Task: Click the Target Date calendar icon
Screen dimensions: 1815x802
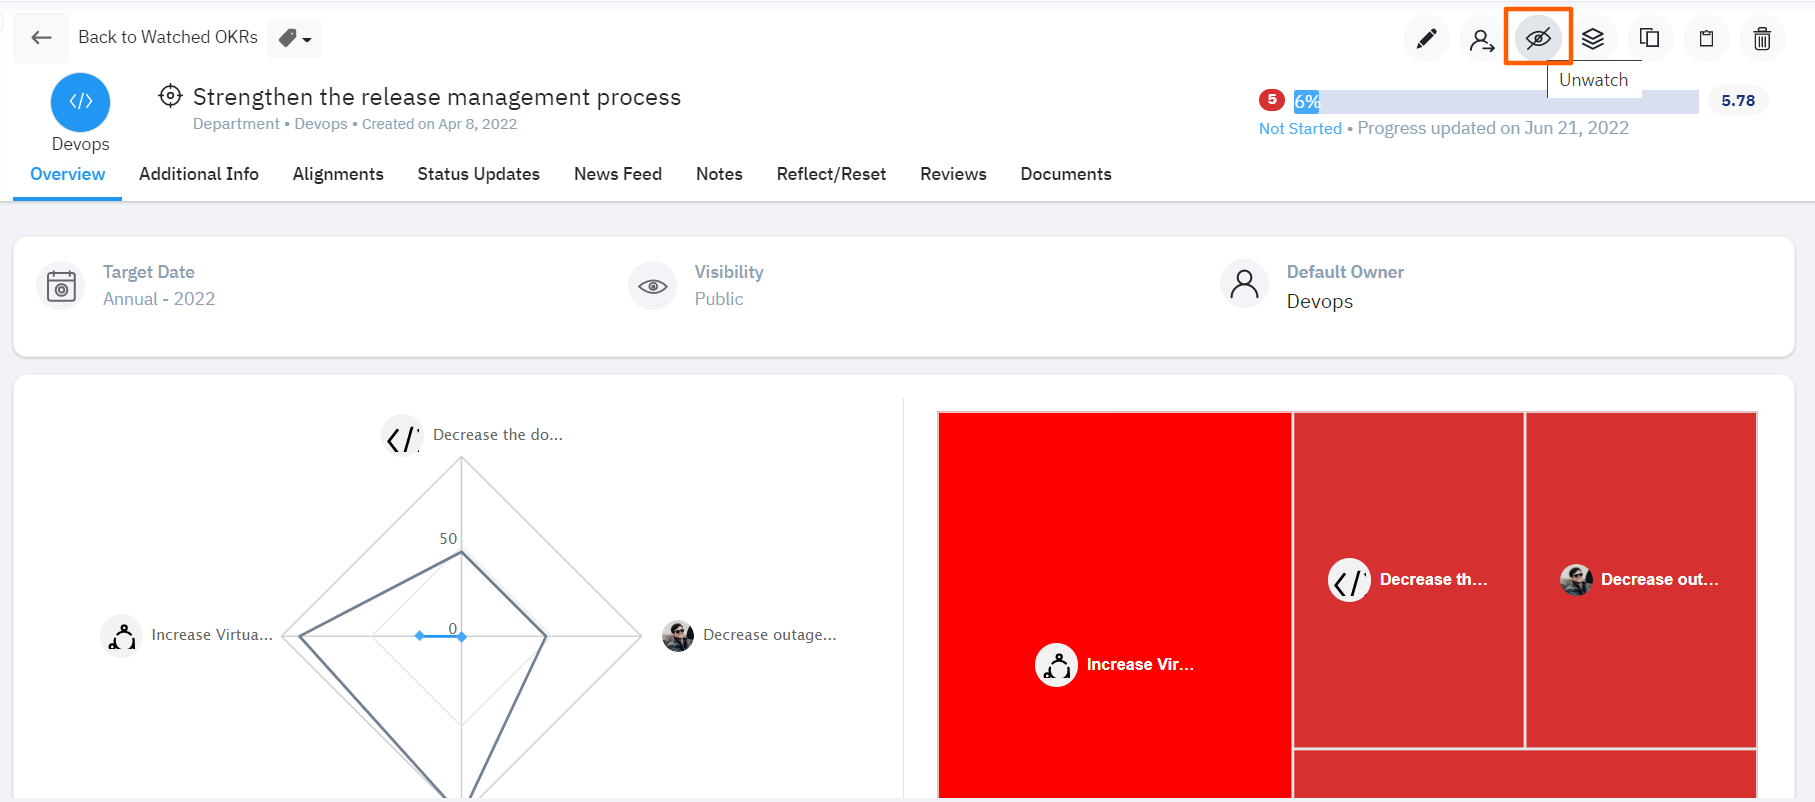Action: [61, 286]
